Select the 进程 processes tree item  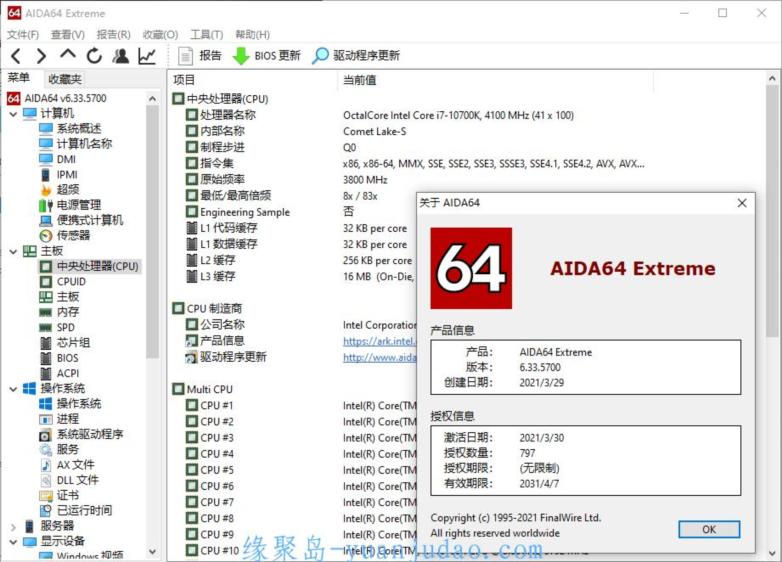point(59,419)
